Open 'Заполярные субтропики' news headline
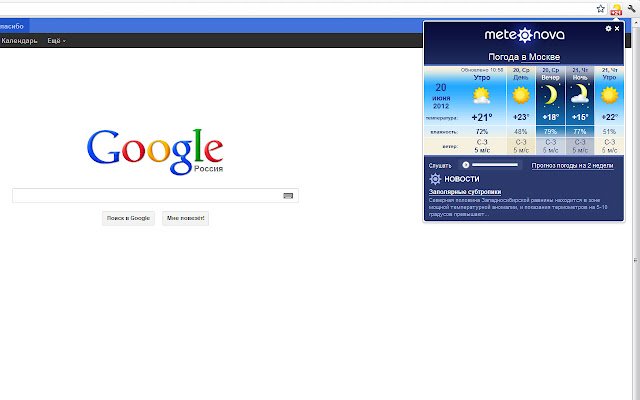 click(x=465, y=192)
